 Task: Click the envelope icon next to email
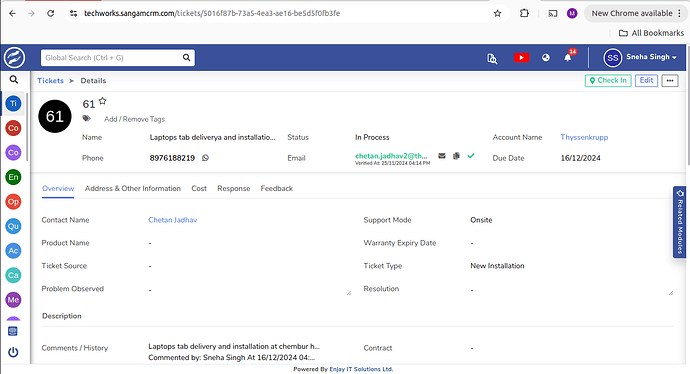point(442,156)
